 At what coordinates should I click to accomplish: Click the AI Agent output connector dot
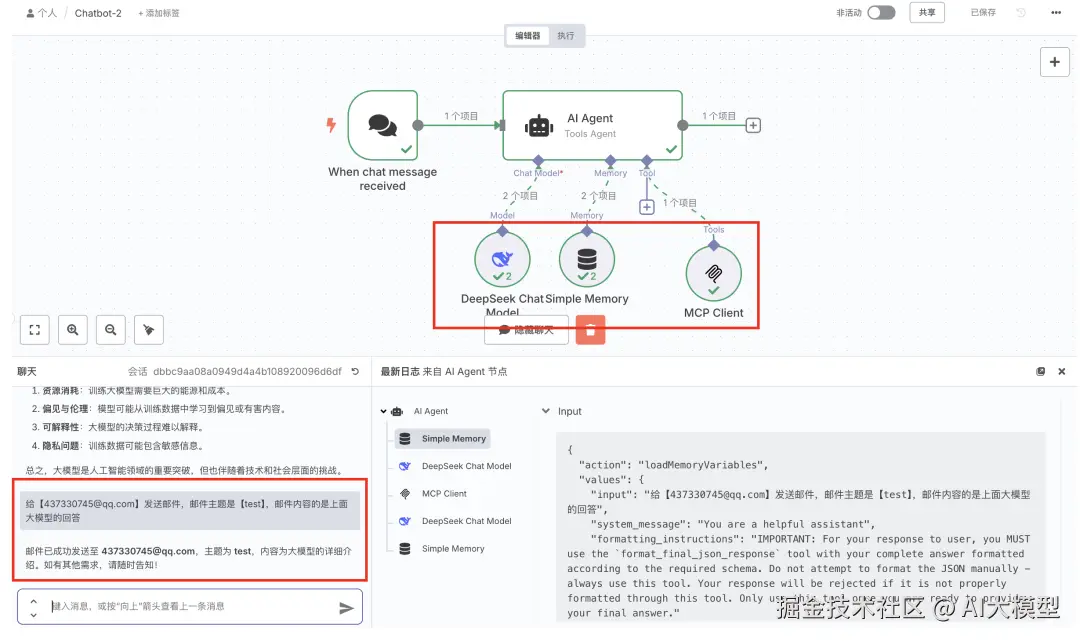[x=683, y=125]
